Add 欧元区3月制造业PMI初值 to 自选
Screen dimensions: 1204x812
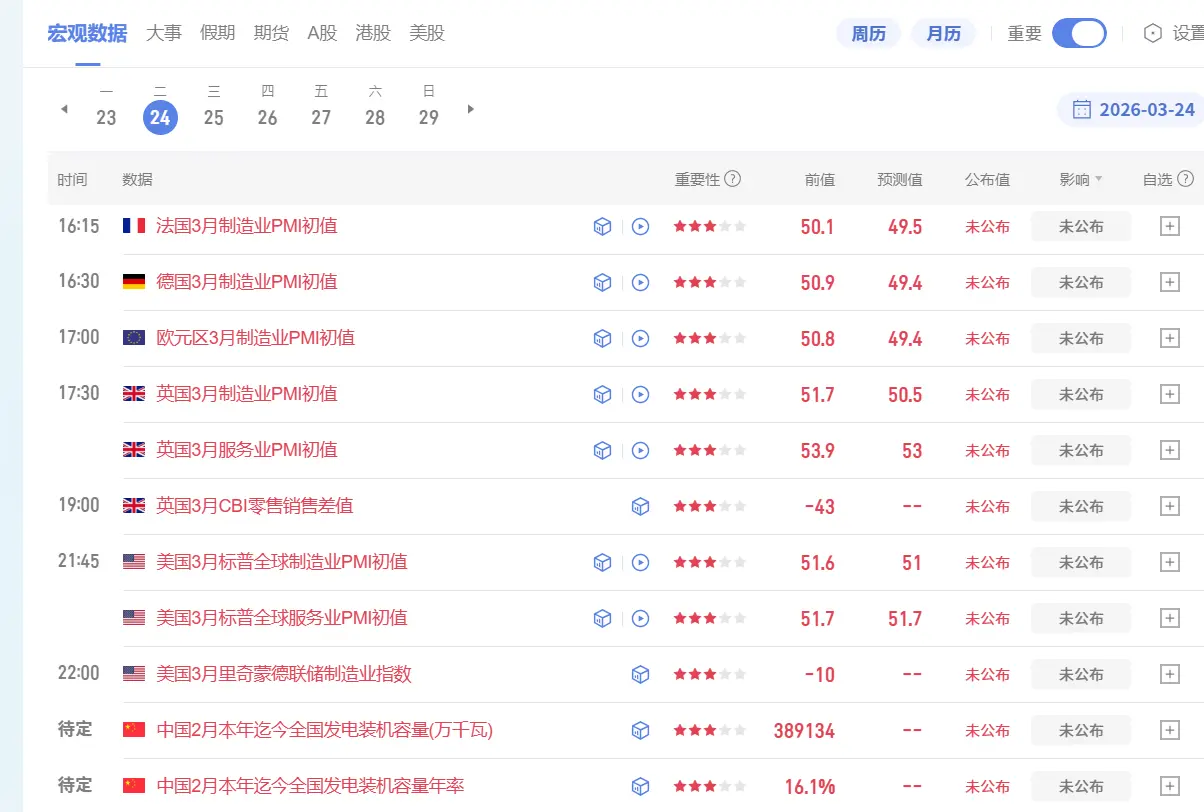pyautogui.click(x=1169, y=339)
